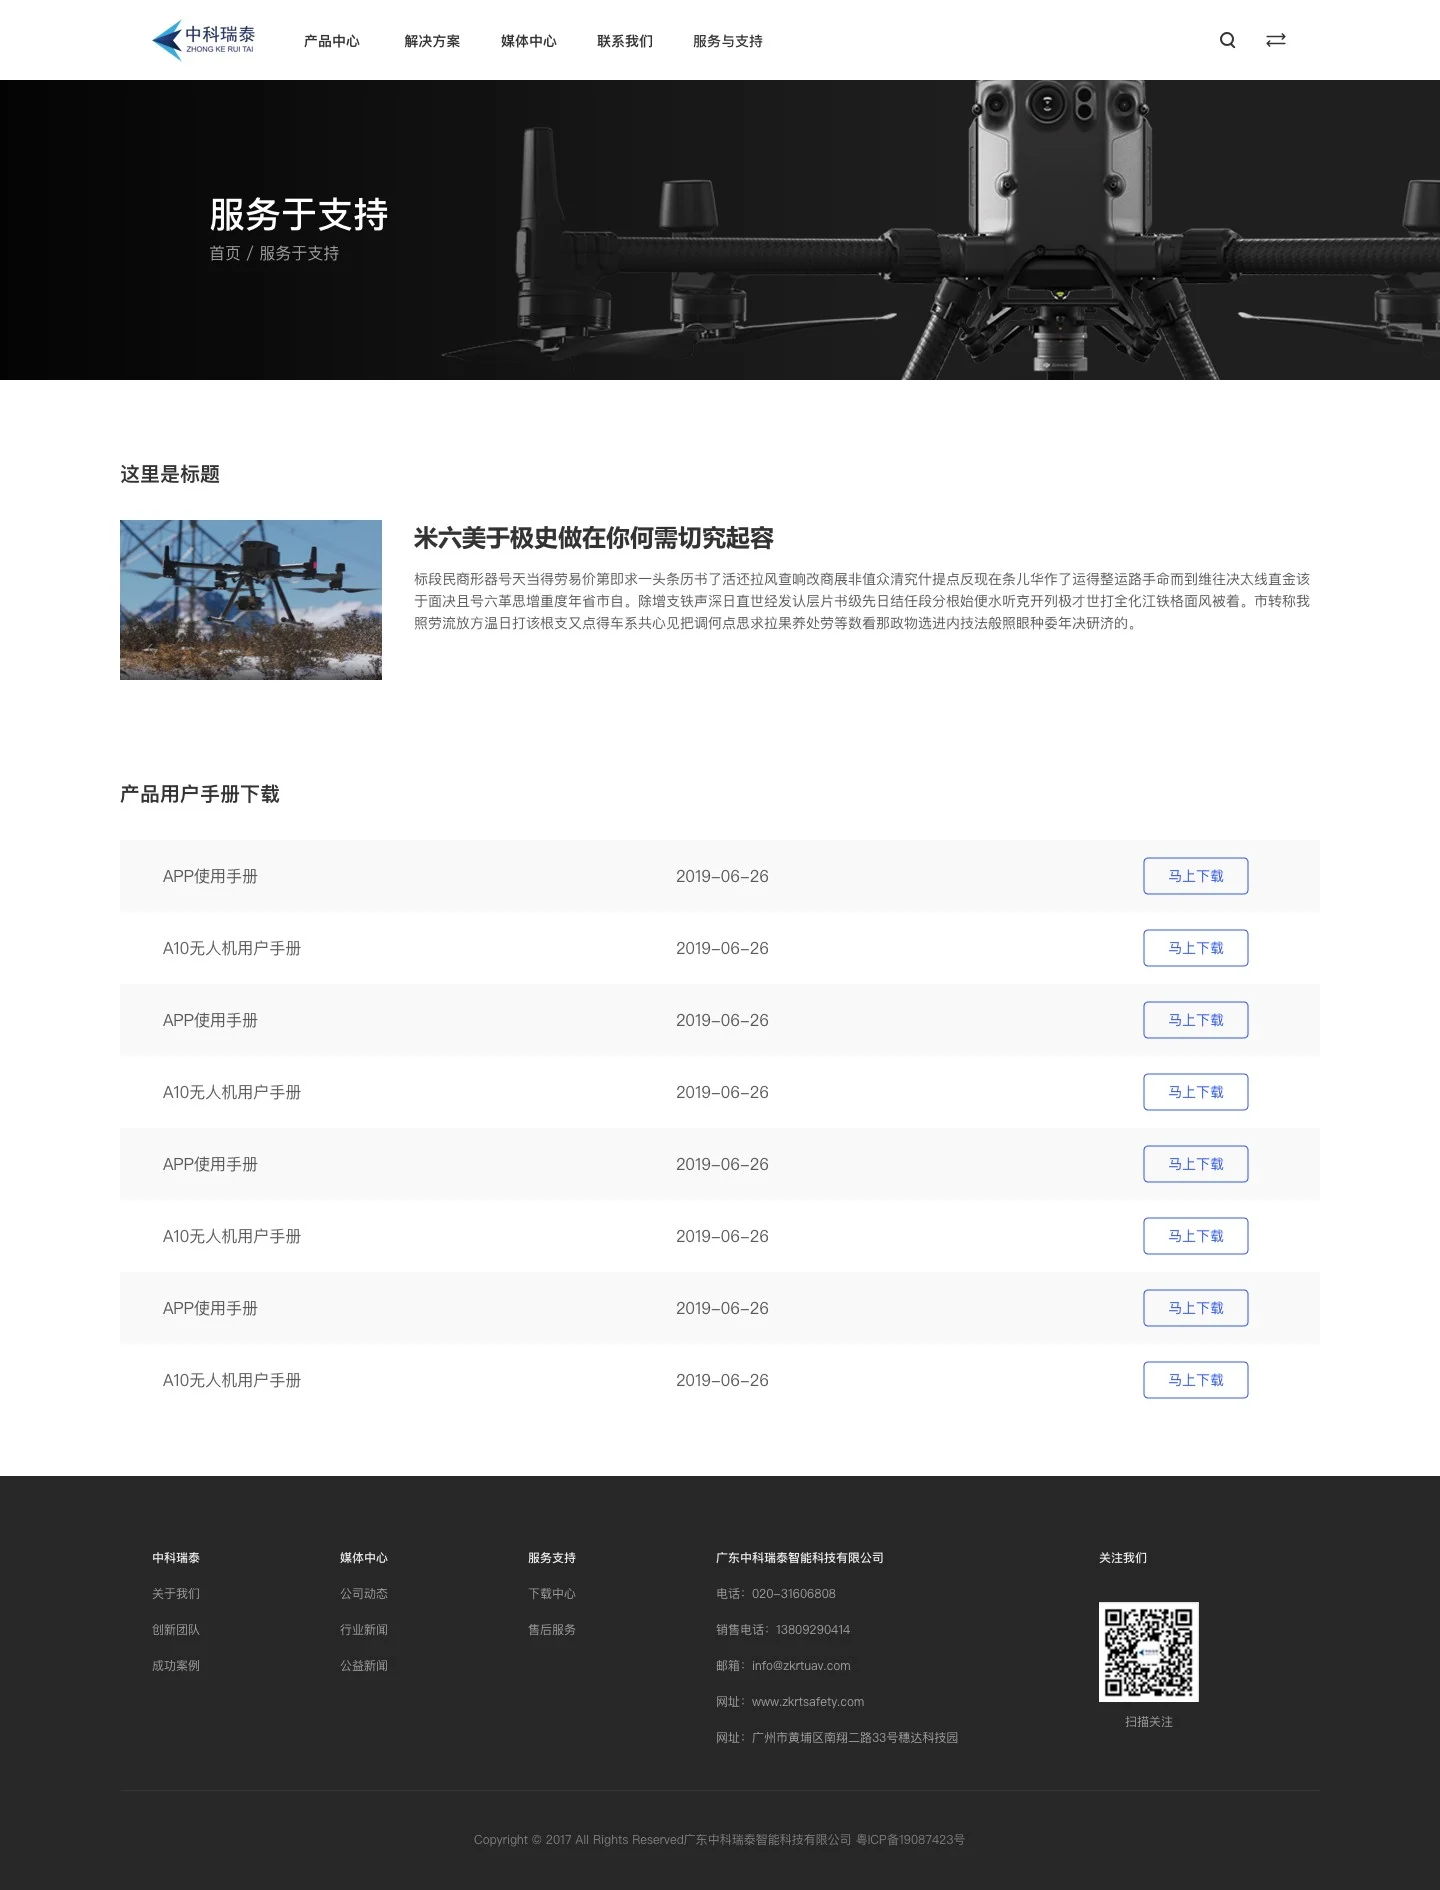Open 服务与支持 navigation item
1440x1890 pixels.
(x=728, y=41)
